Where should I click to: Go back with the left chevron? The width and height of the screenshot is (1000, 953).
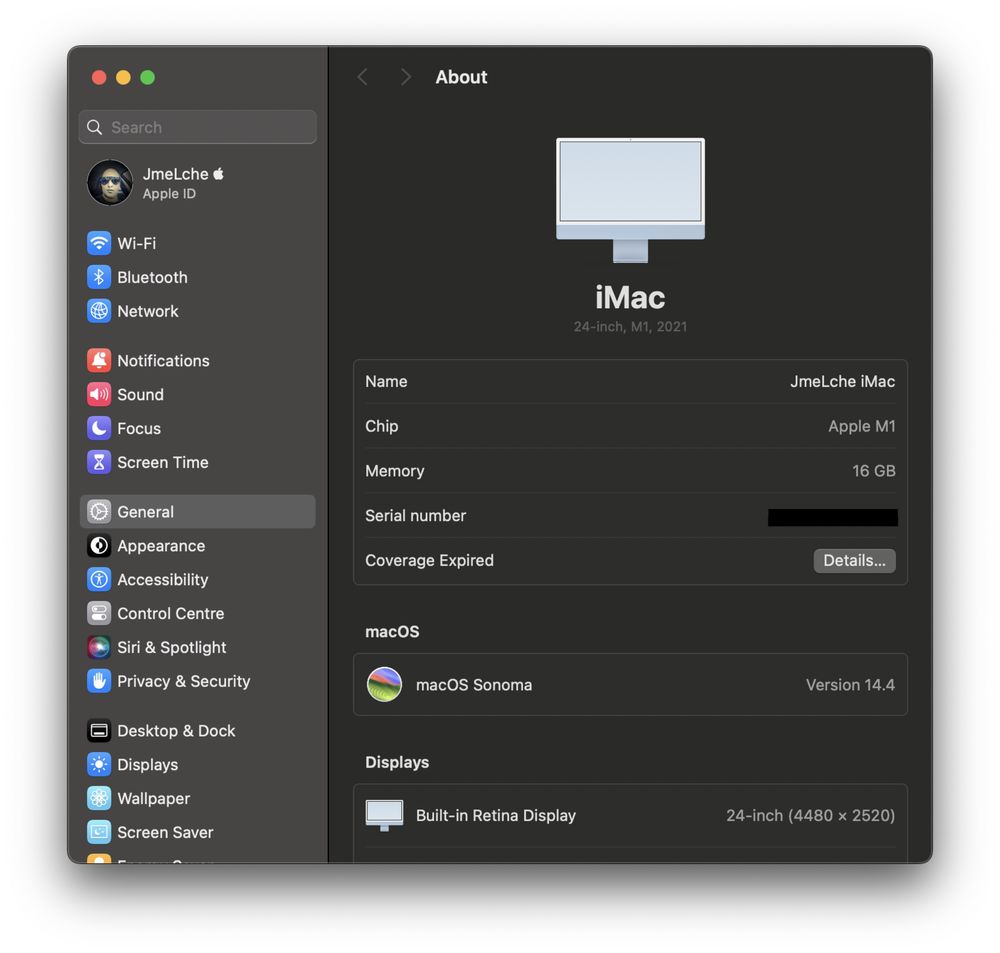(x=362, y=77)
